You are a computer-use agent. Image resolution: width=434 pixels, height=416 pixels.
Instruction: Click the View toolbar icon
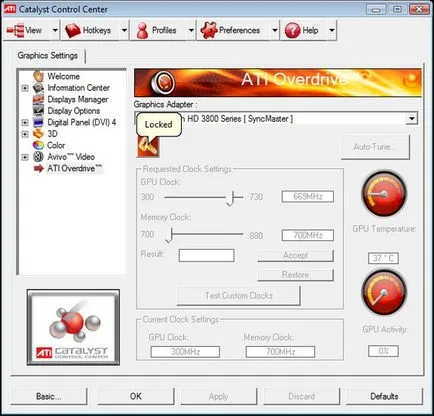tap(15, 30)
